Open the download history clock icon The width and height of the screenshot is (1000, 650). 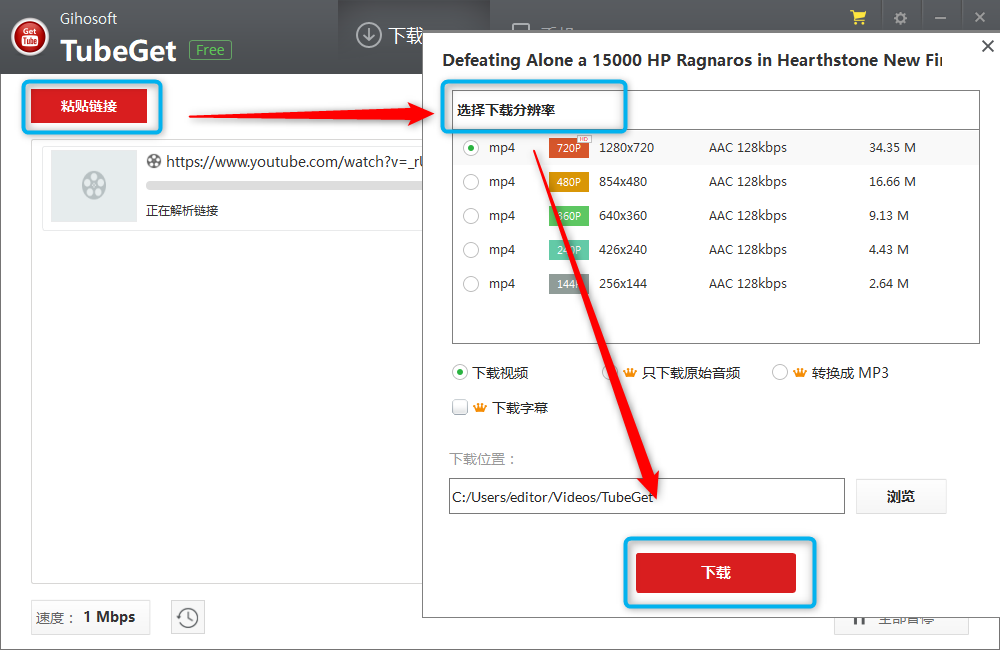pos(188,617)
